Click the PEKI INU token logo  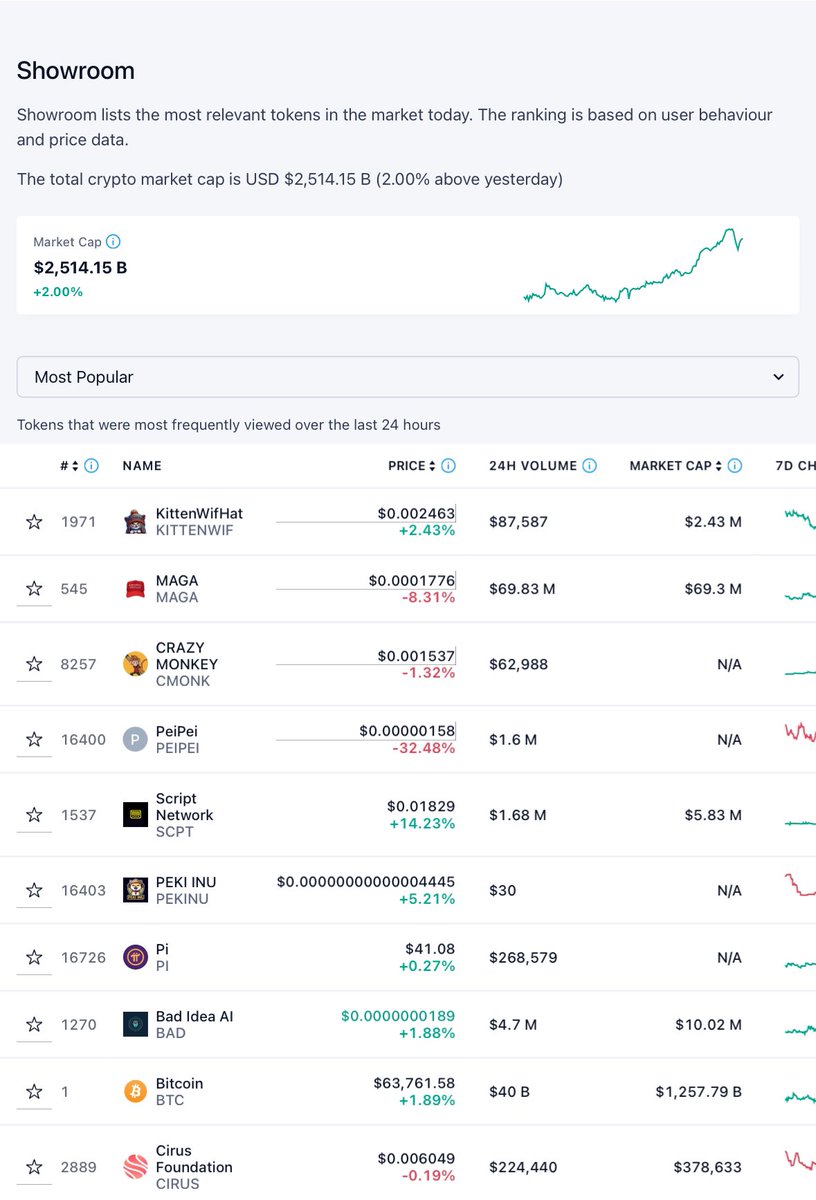(x=135, y=890)
